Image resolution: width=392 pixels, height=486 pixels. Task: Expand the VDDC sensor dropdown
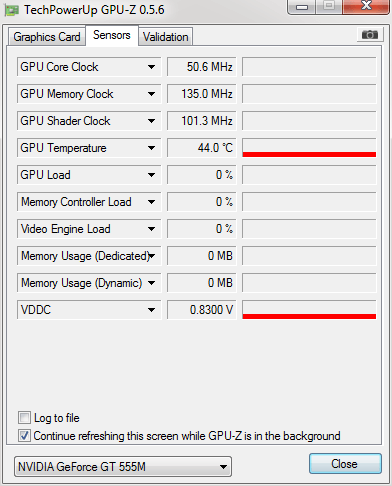[x=151, y=310]
